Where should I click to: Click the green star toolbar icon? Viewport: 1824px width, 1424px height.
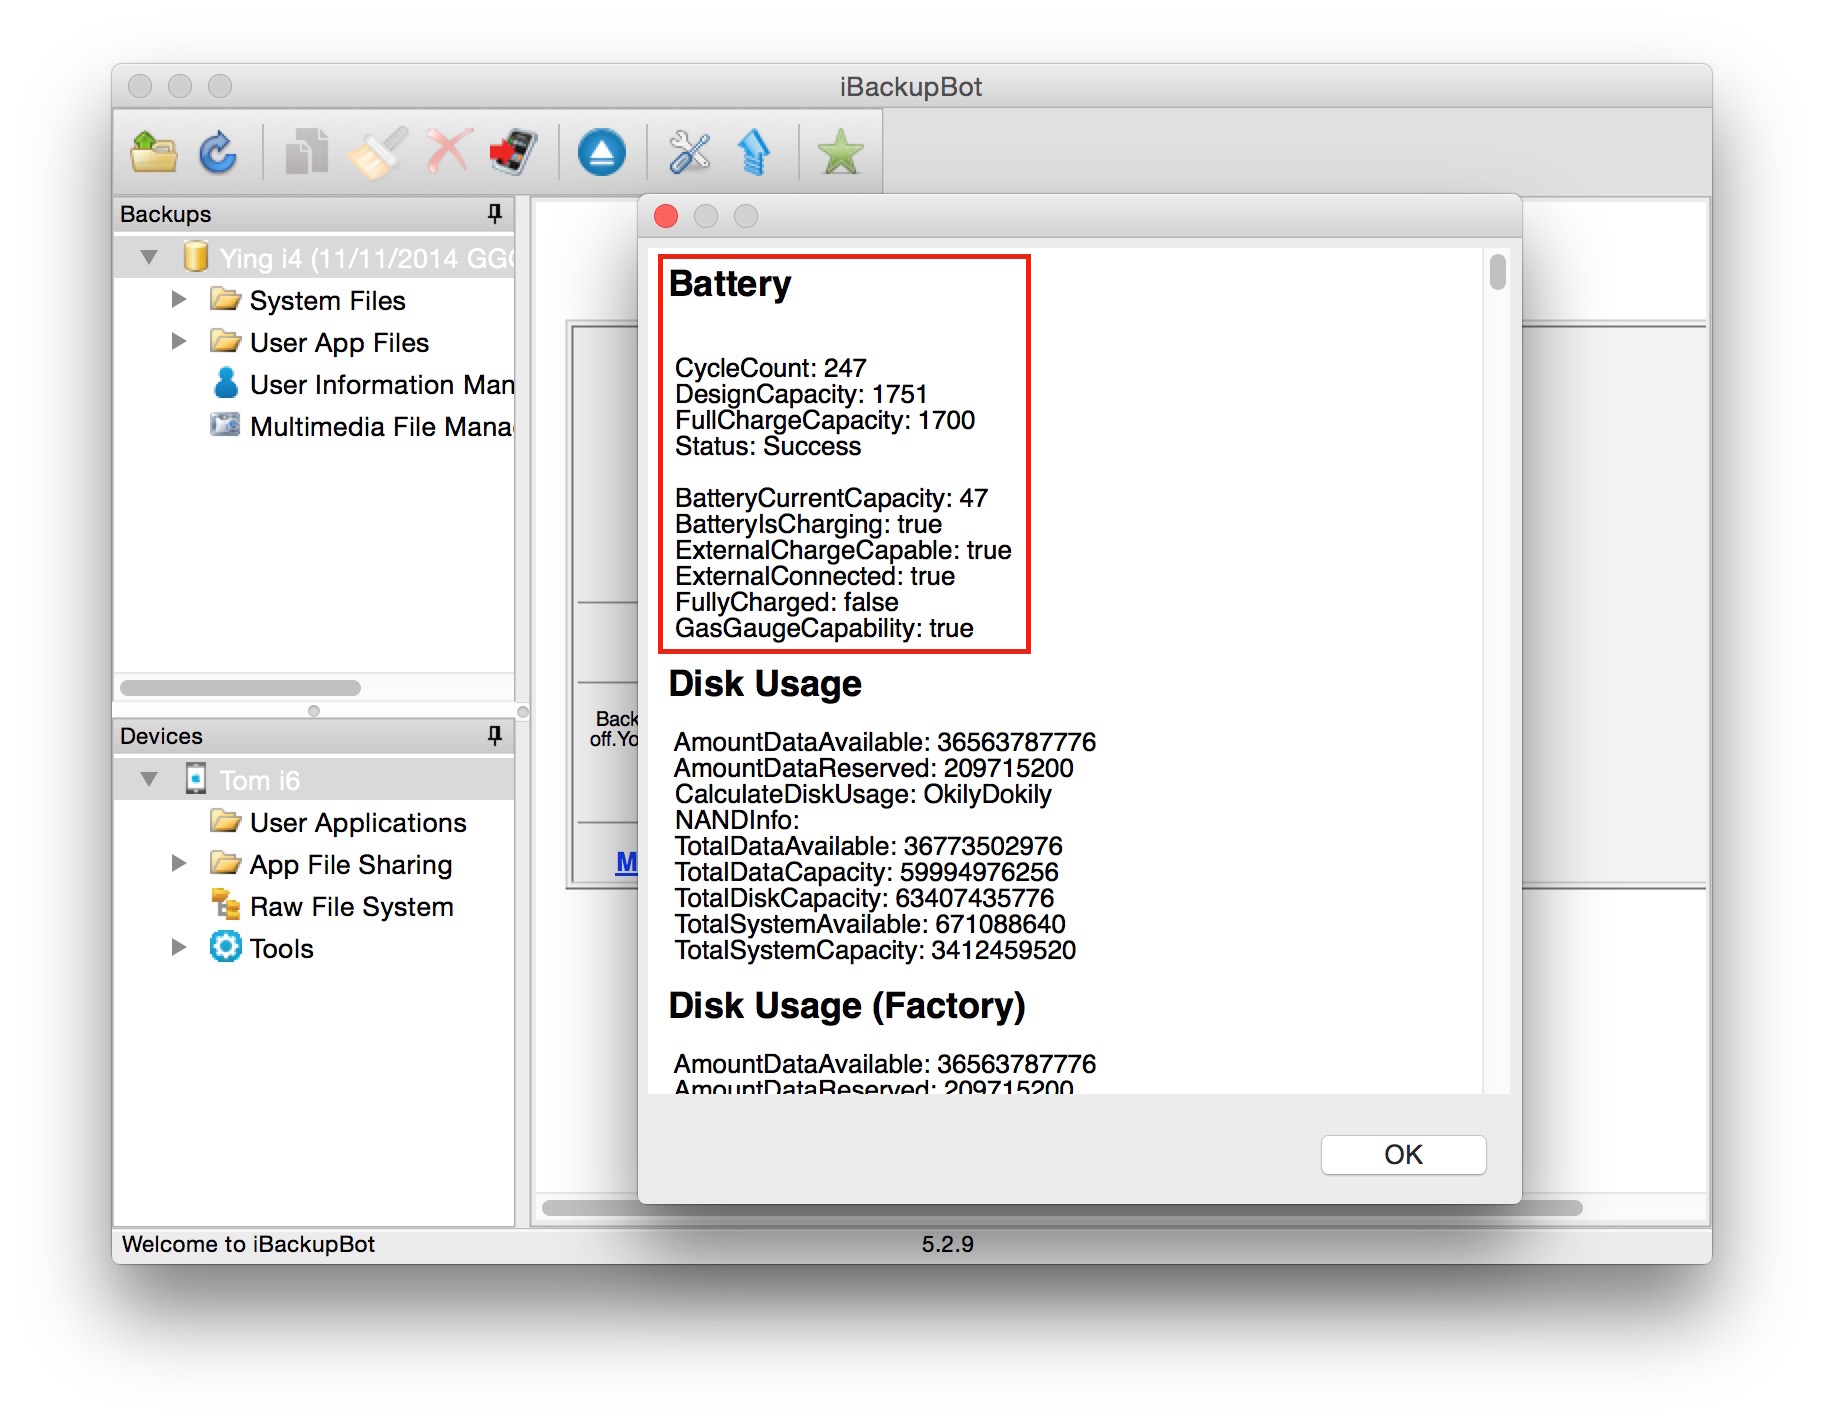coord(840,152)
